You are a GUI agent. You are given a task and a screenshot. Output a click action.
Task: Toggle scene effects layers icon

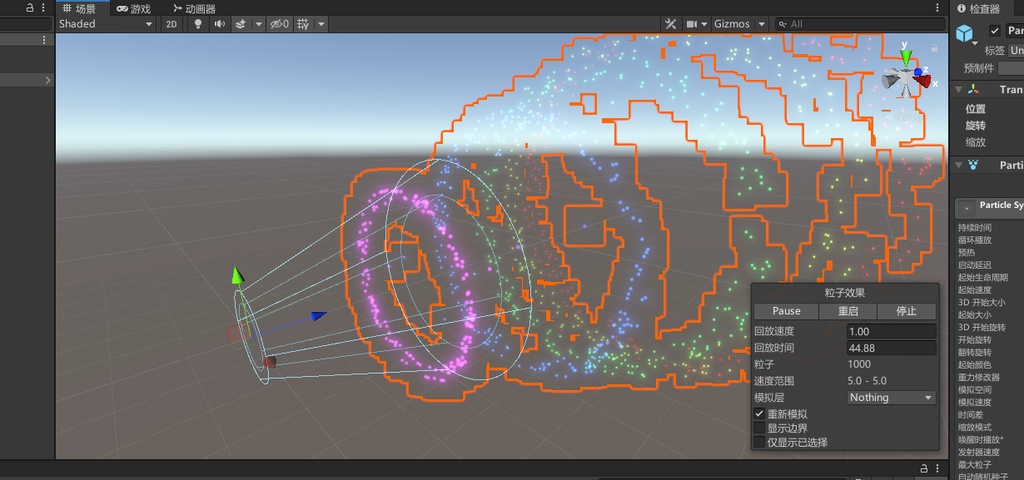click(x=240, y=24)
